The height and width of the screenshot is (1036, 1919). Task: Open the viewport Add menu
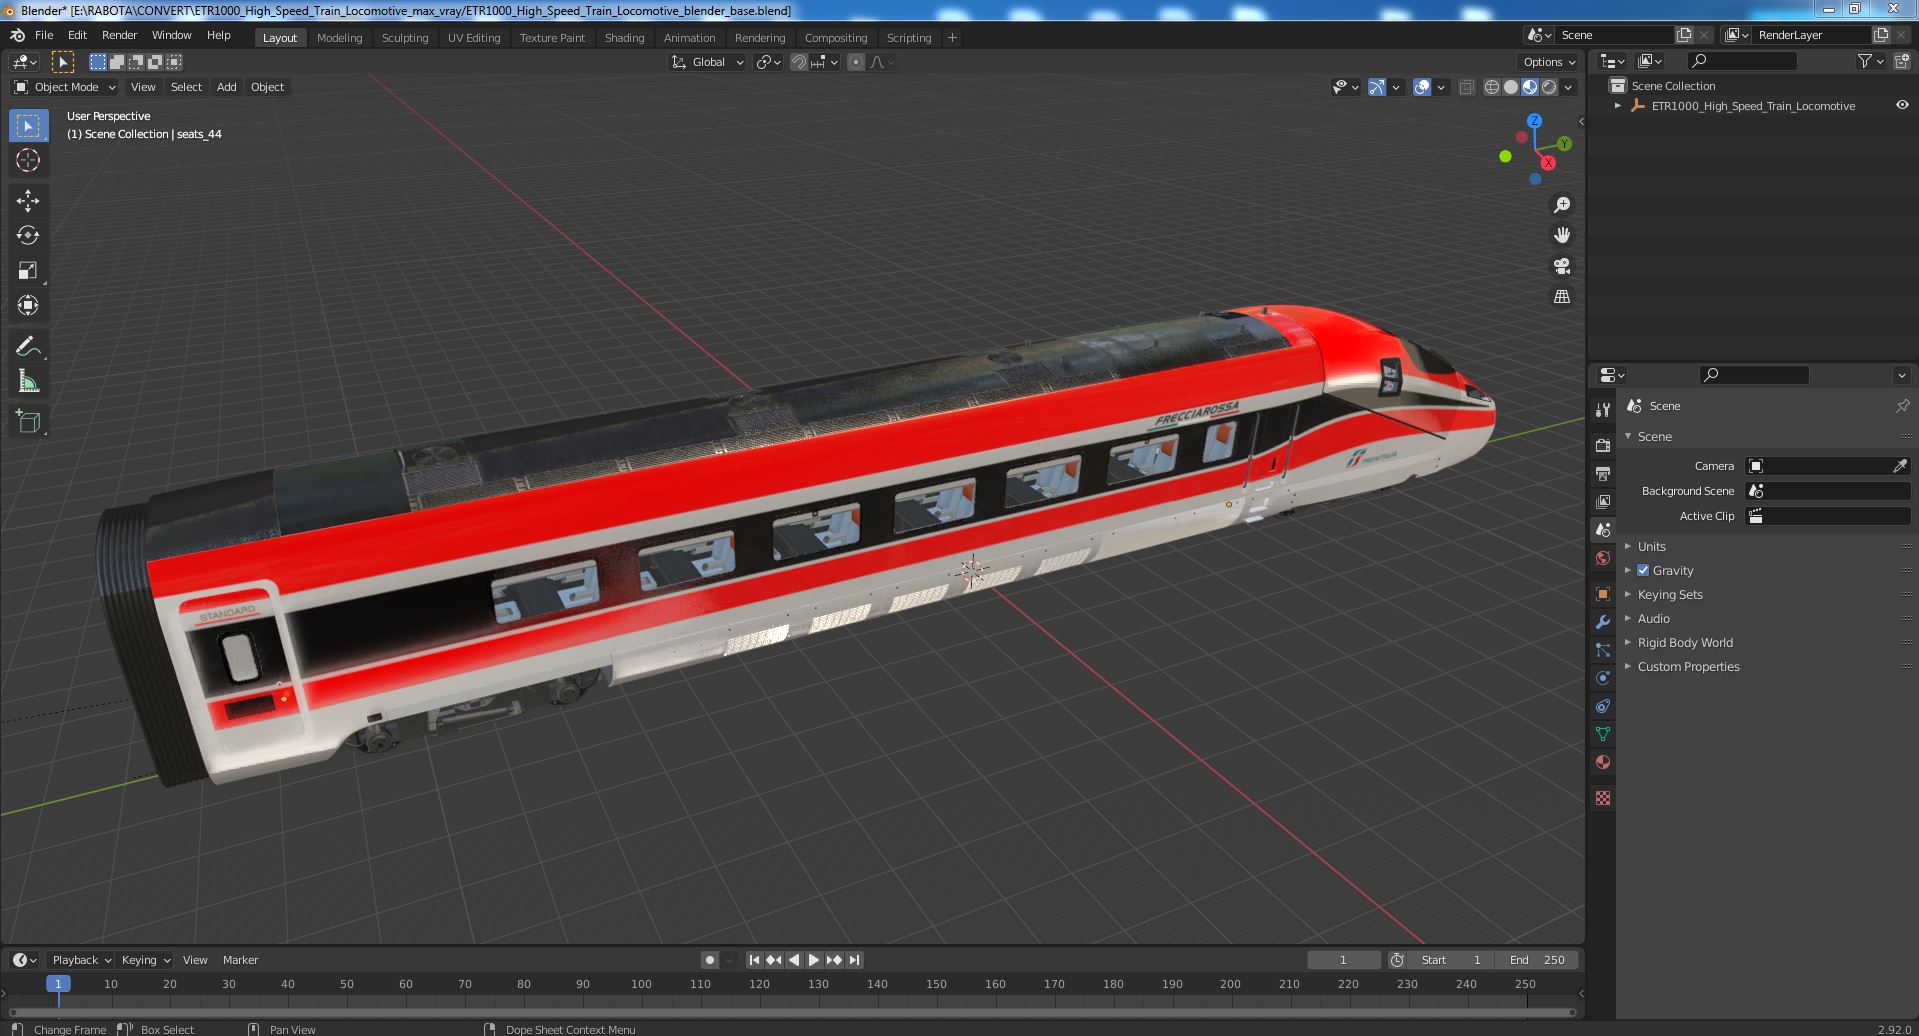click(227, 87)
